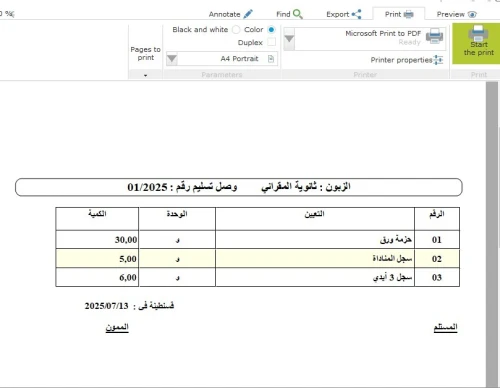Viewport: 500px width, 388px height.
Task: Open the A4 Portrait paper dropdown
Action: [x=172, y=59]
